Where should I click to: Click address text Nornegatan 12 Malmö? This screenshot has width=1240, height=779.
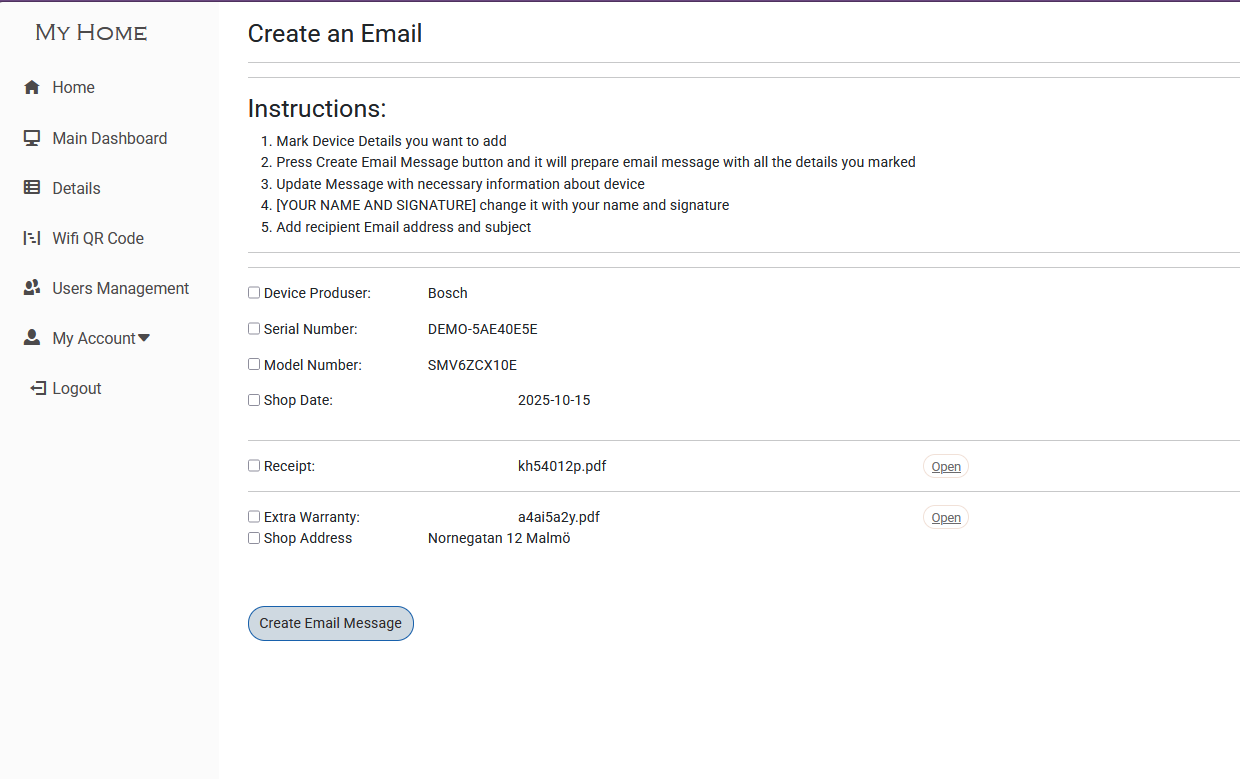499,538
